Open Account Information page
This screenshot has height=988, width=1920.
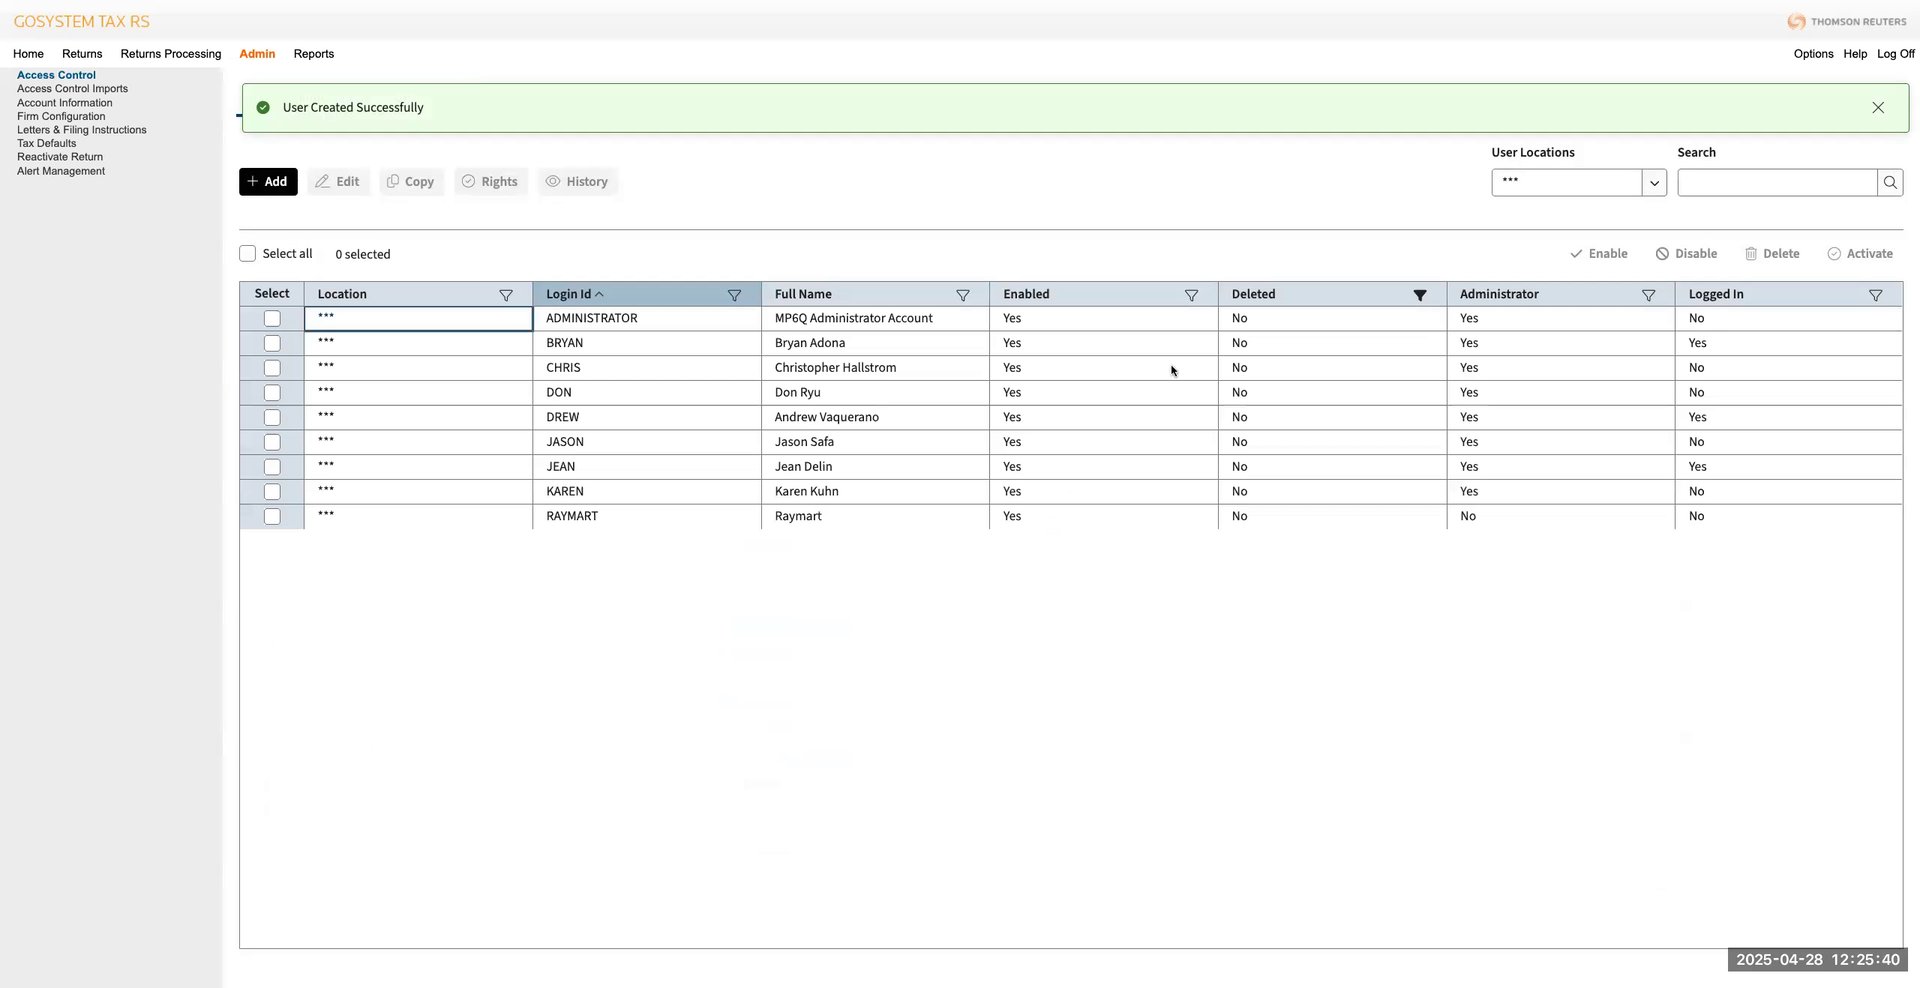(x=64, y=103)
